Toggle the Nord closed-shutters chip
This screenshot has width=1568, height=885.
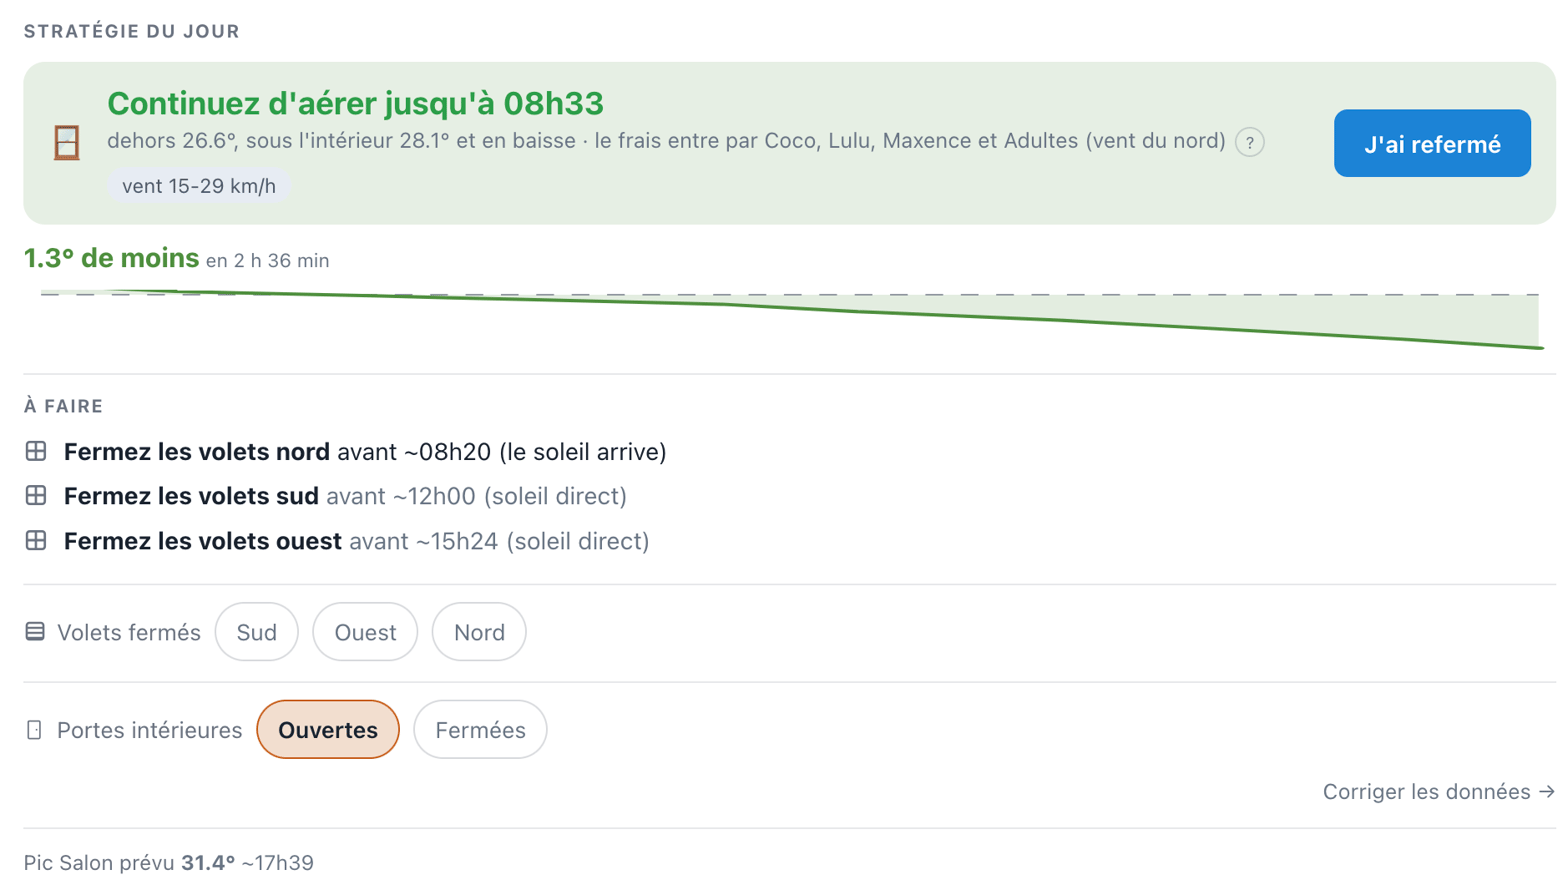tap(479, 632)
